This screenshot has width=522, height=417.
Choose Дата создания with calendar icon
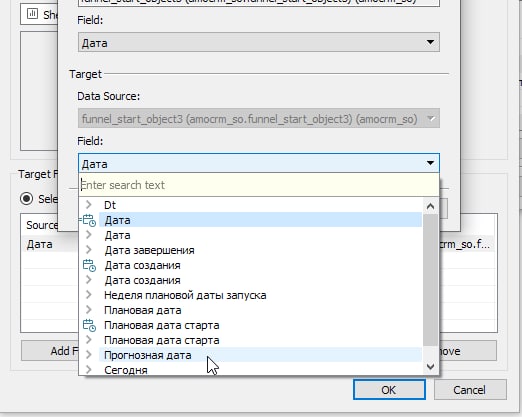tap(260, 265)
